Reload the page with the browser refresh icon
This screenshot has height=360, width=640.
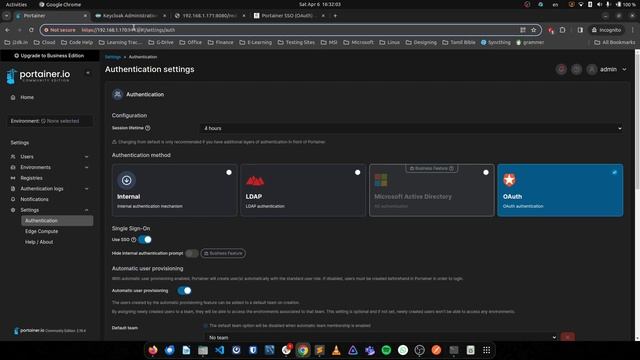[x=31, y=30]
